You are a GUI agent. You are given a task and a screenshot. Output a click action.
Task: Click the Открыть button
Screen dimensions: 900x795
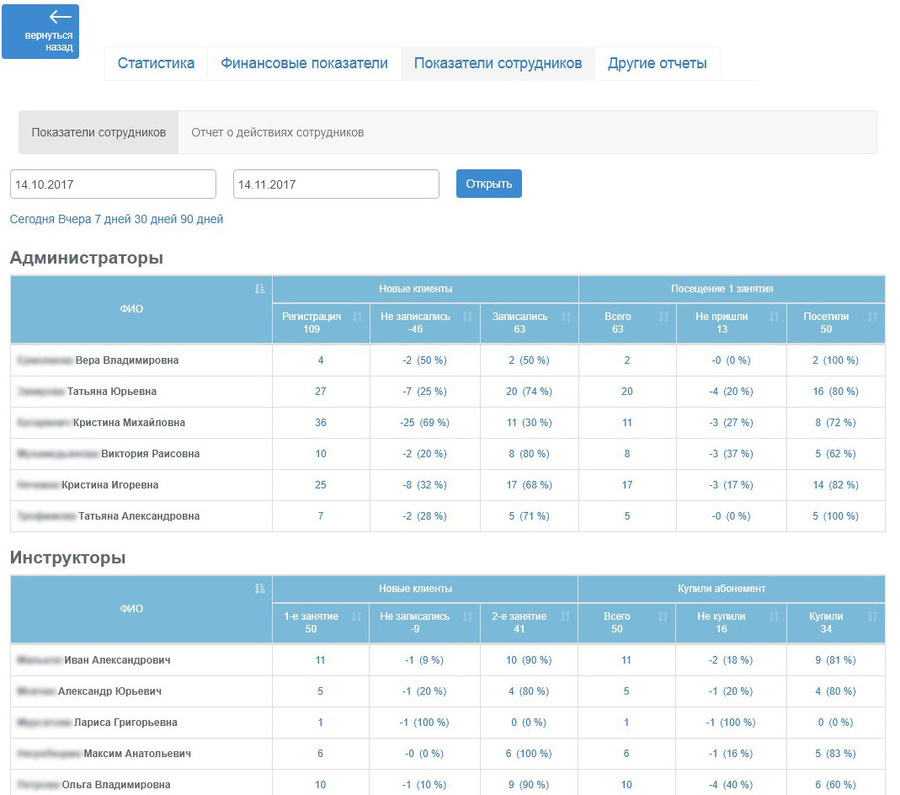point(488,183)
